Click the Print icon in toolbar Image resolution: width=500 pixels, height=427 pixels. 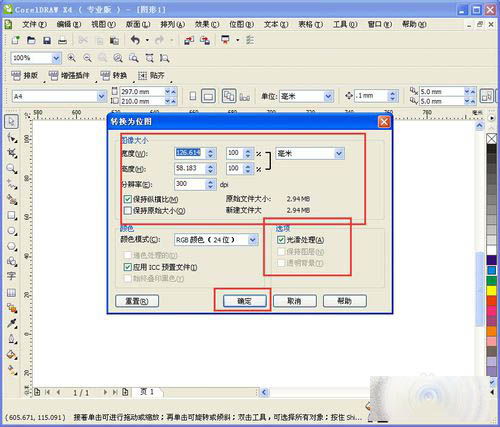point(63,41)
